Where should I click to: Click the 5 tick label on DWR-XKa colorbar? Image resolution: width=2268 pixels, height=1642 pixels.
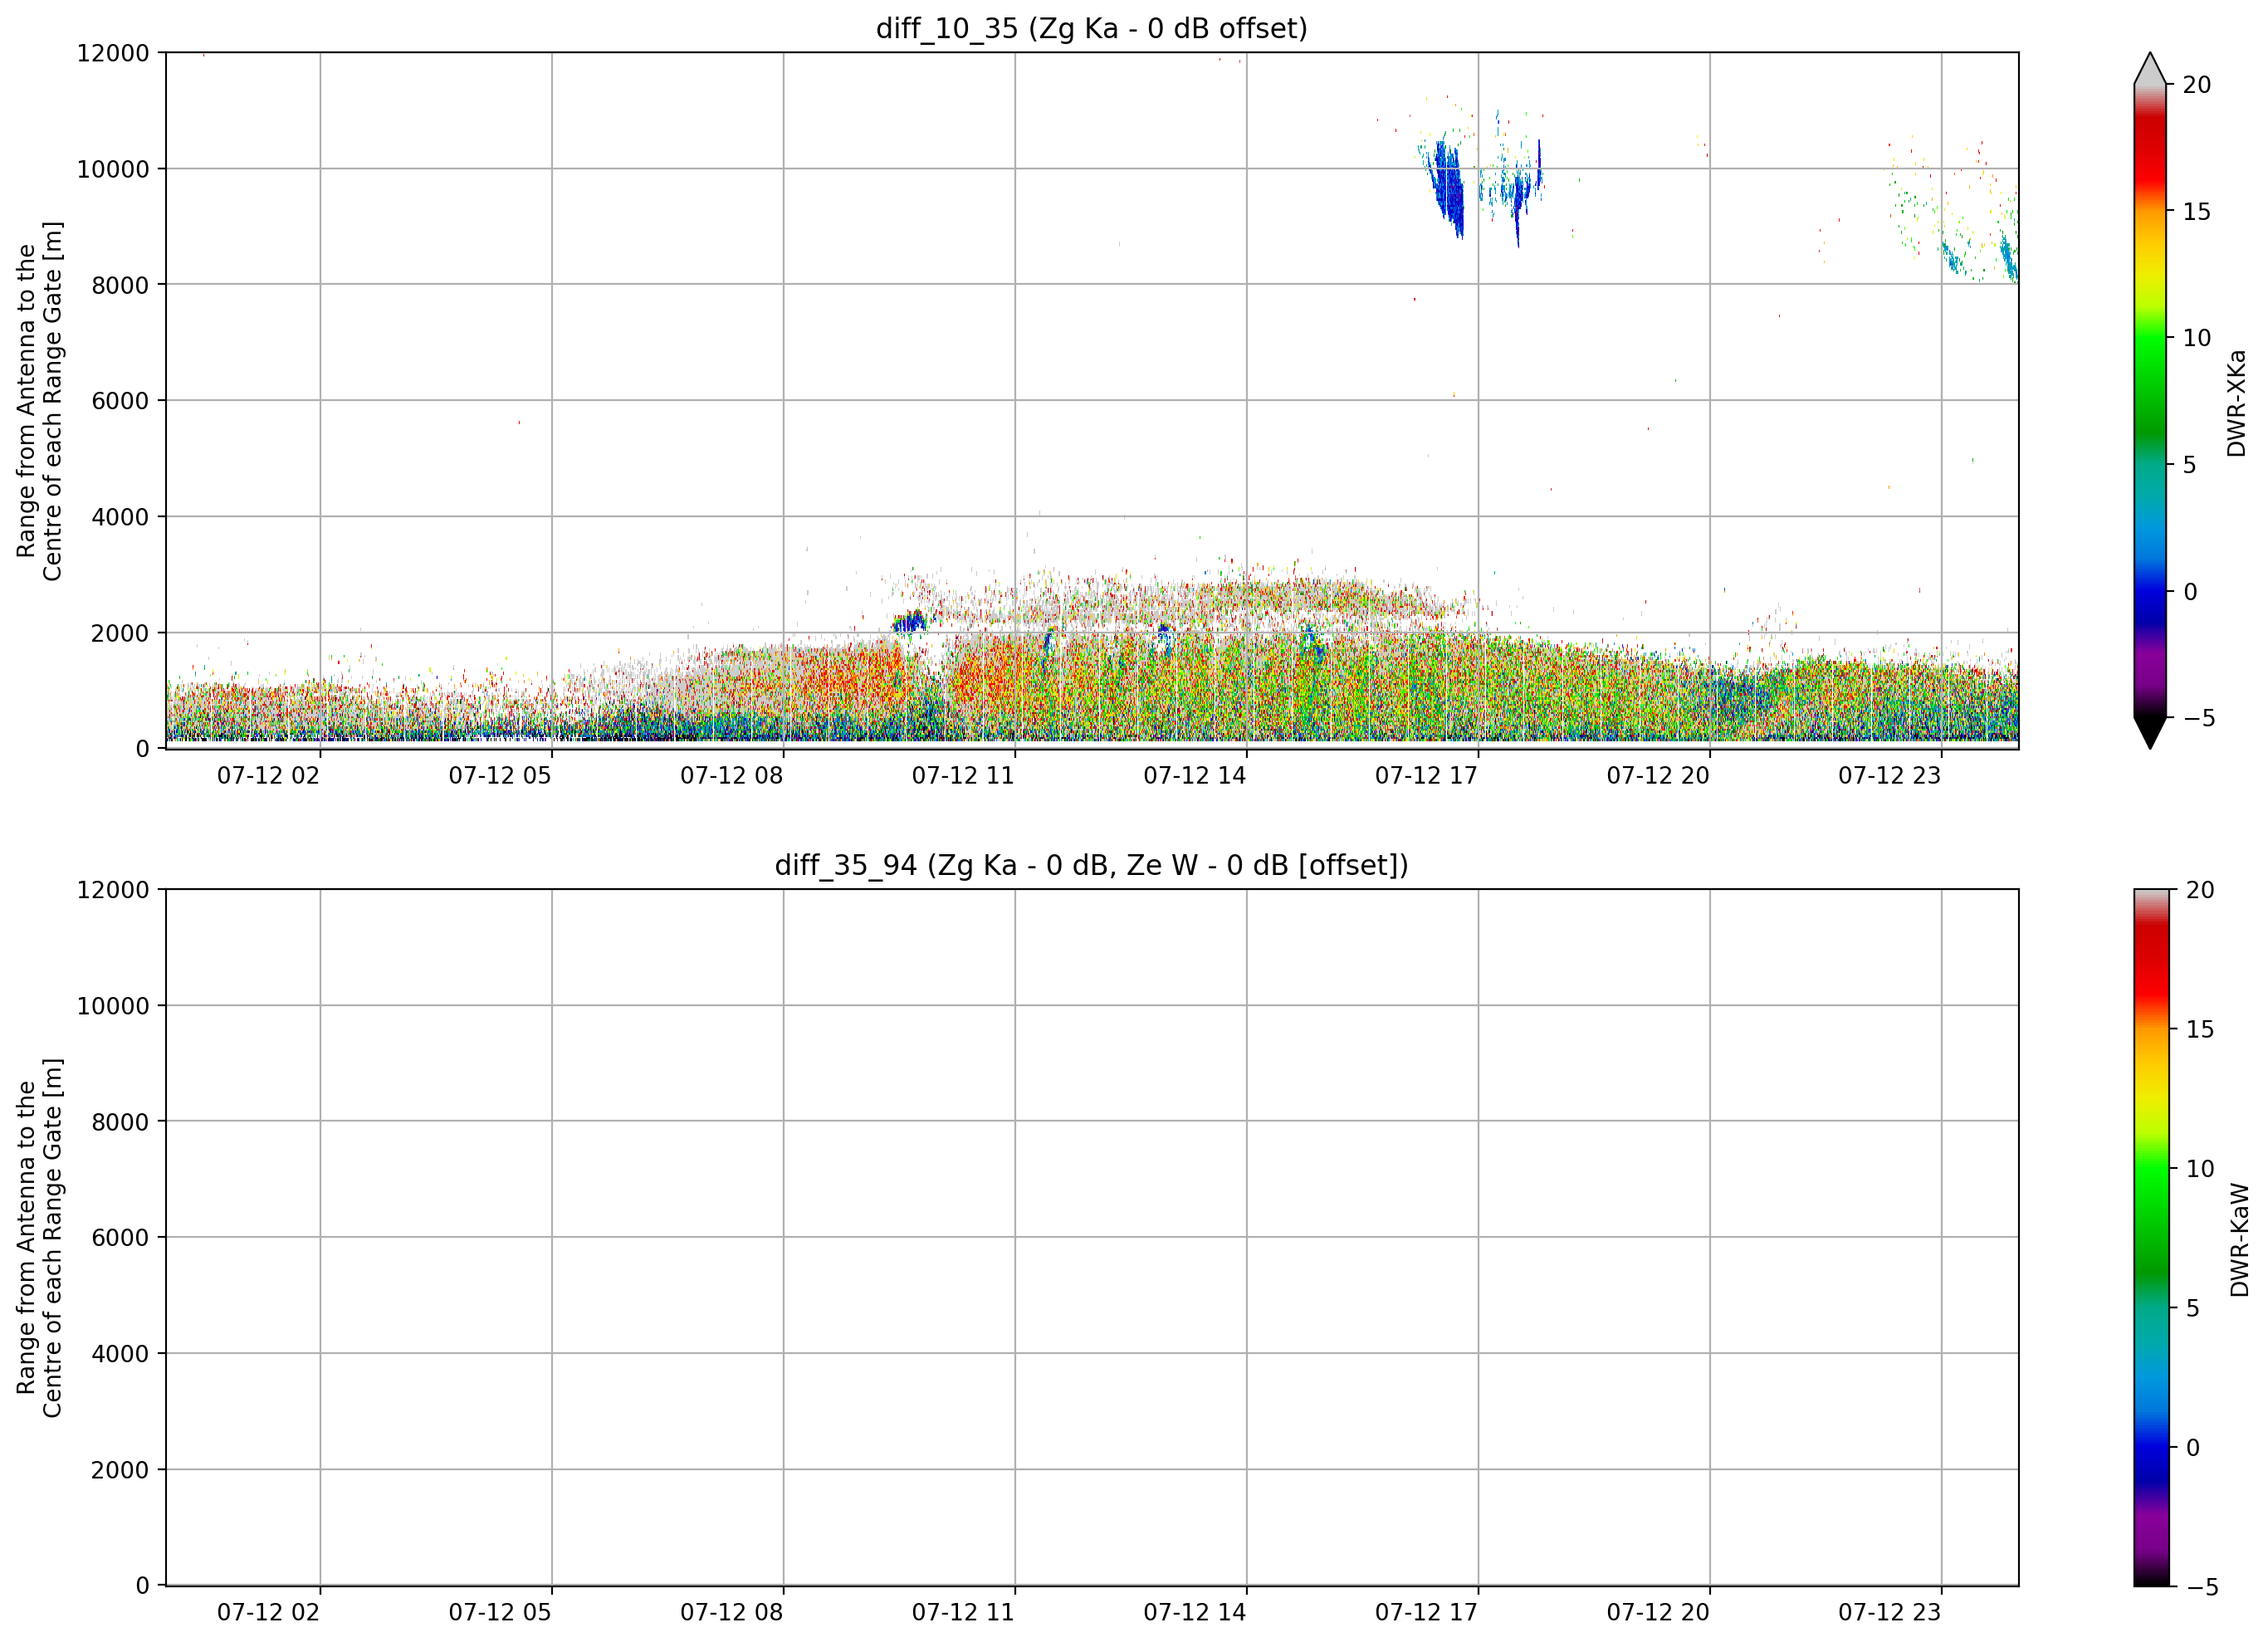coord(2189,465)
